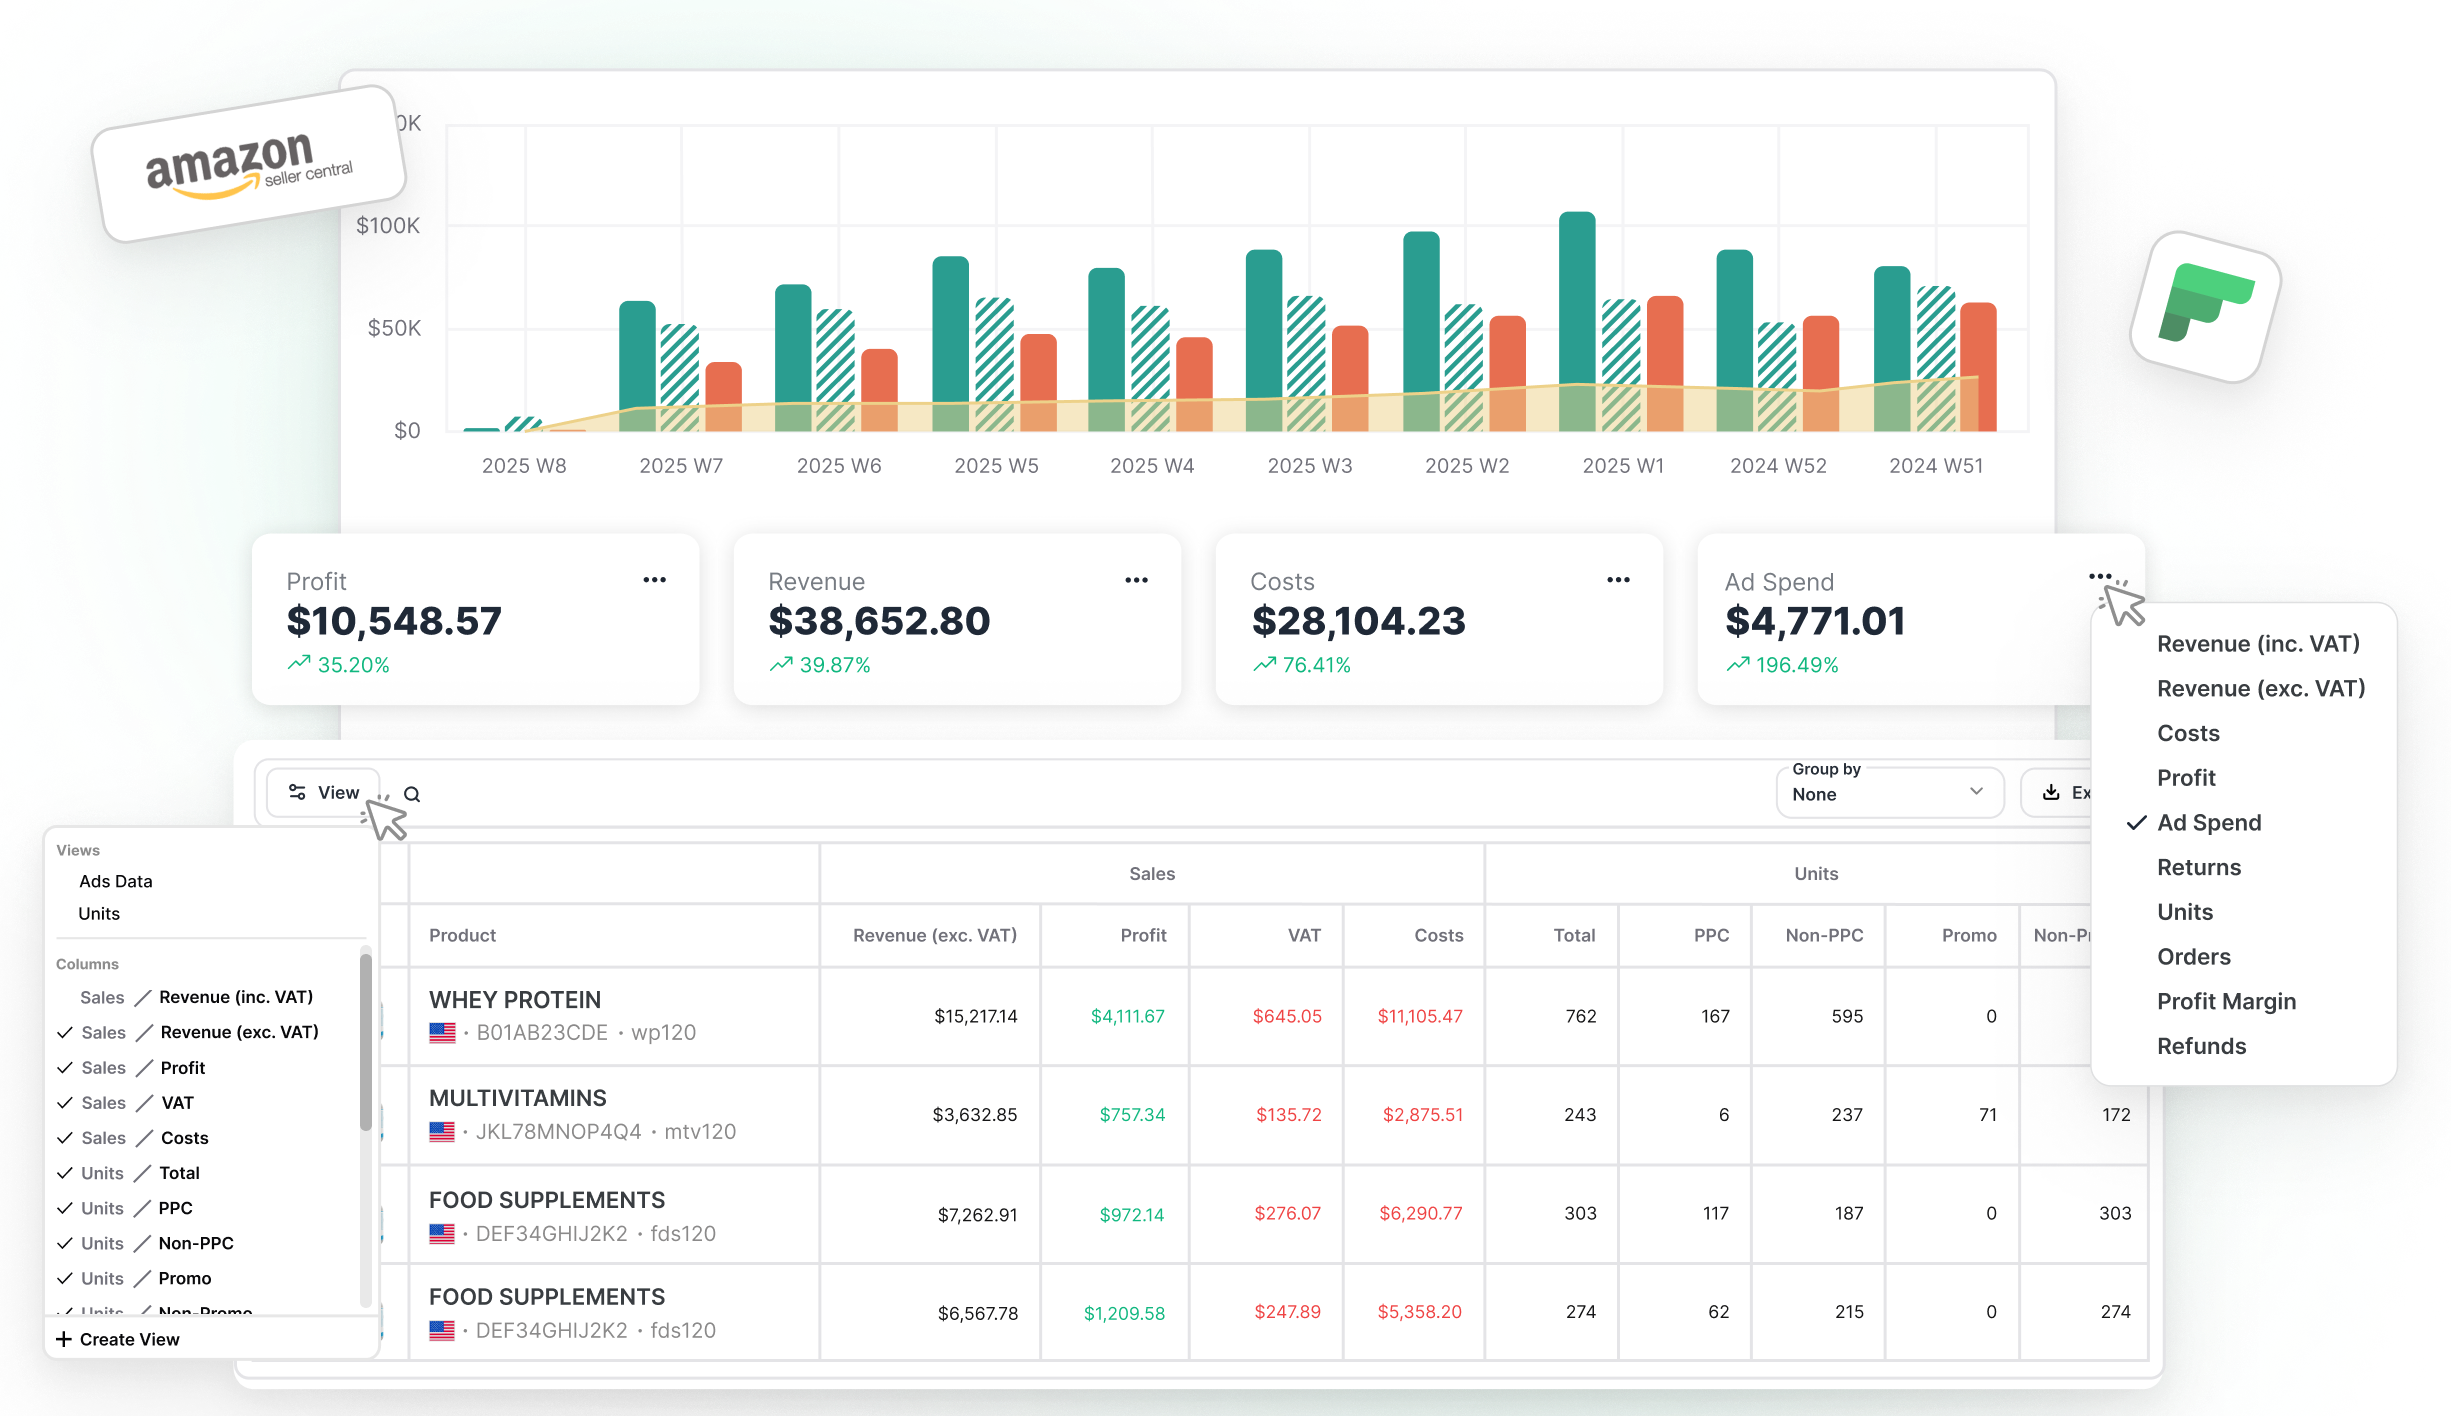
Task: Open the Revenue card three-dot menu
Action: 1136,580
